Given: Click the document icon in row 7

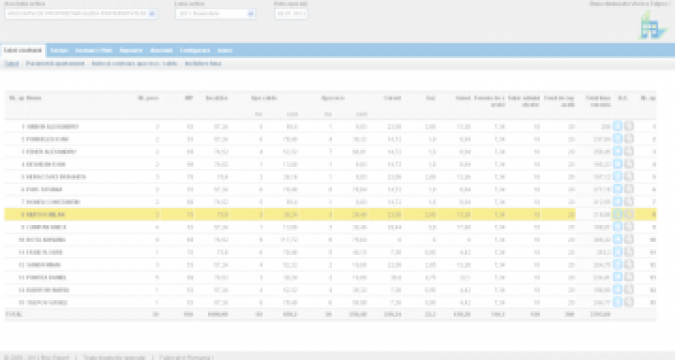Looking at the screenshot, I should (629, 202).
